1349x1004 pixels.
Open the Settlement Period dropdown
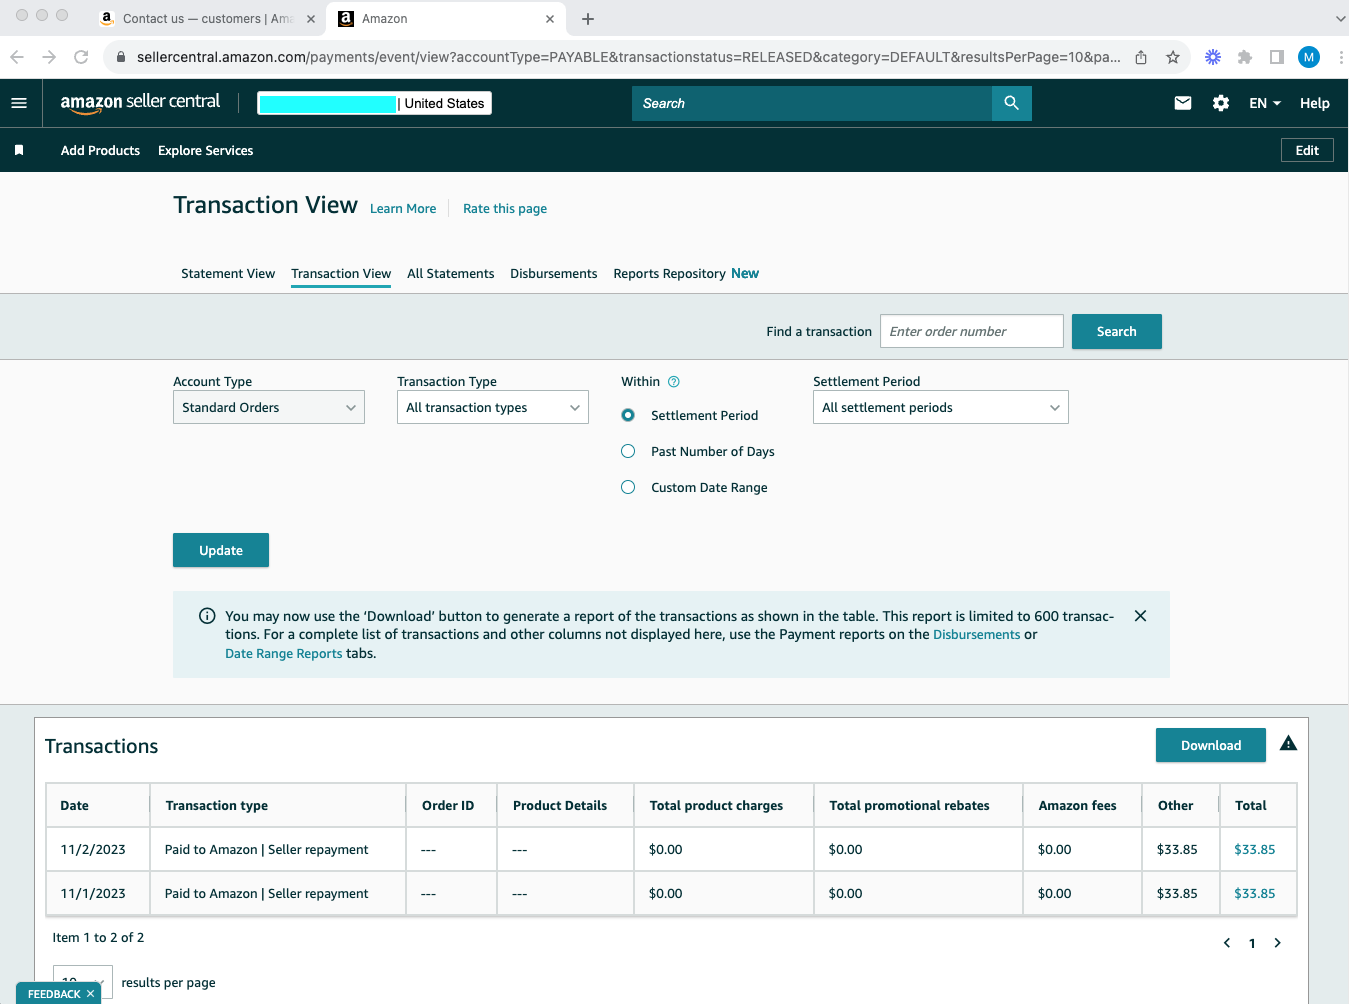941,407
